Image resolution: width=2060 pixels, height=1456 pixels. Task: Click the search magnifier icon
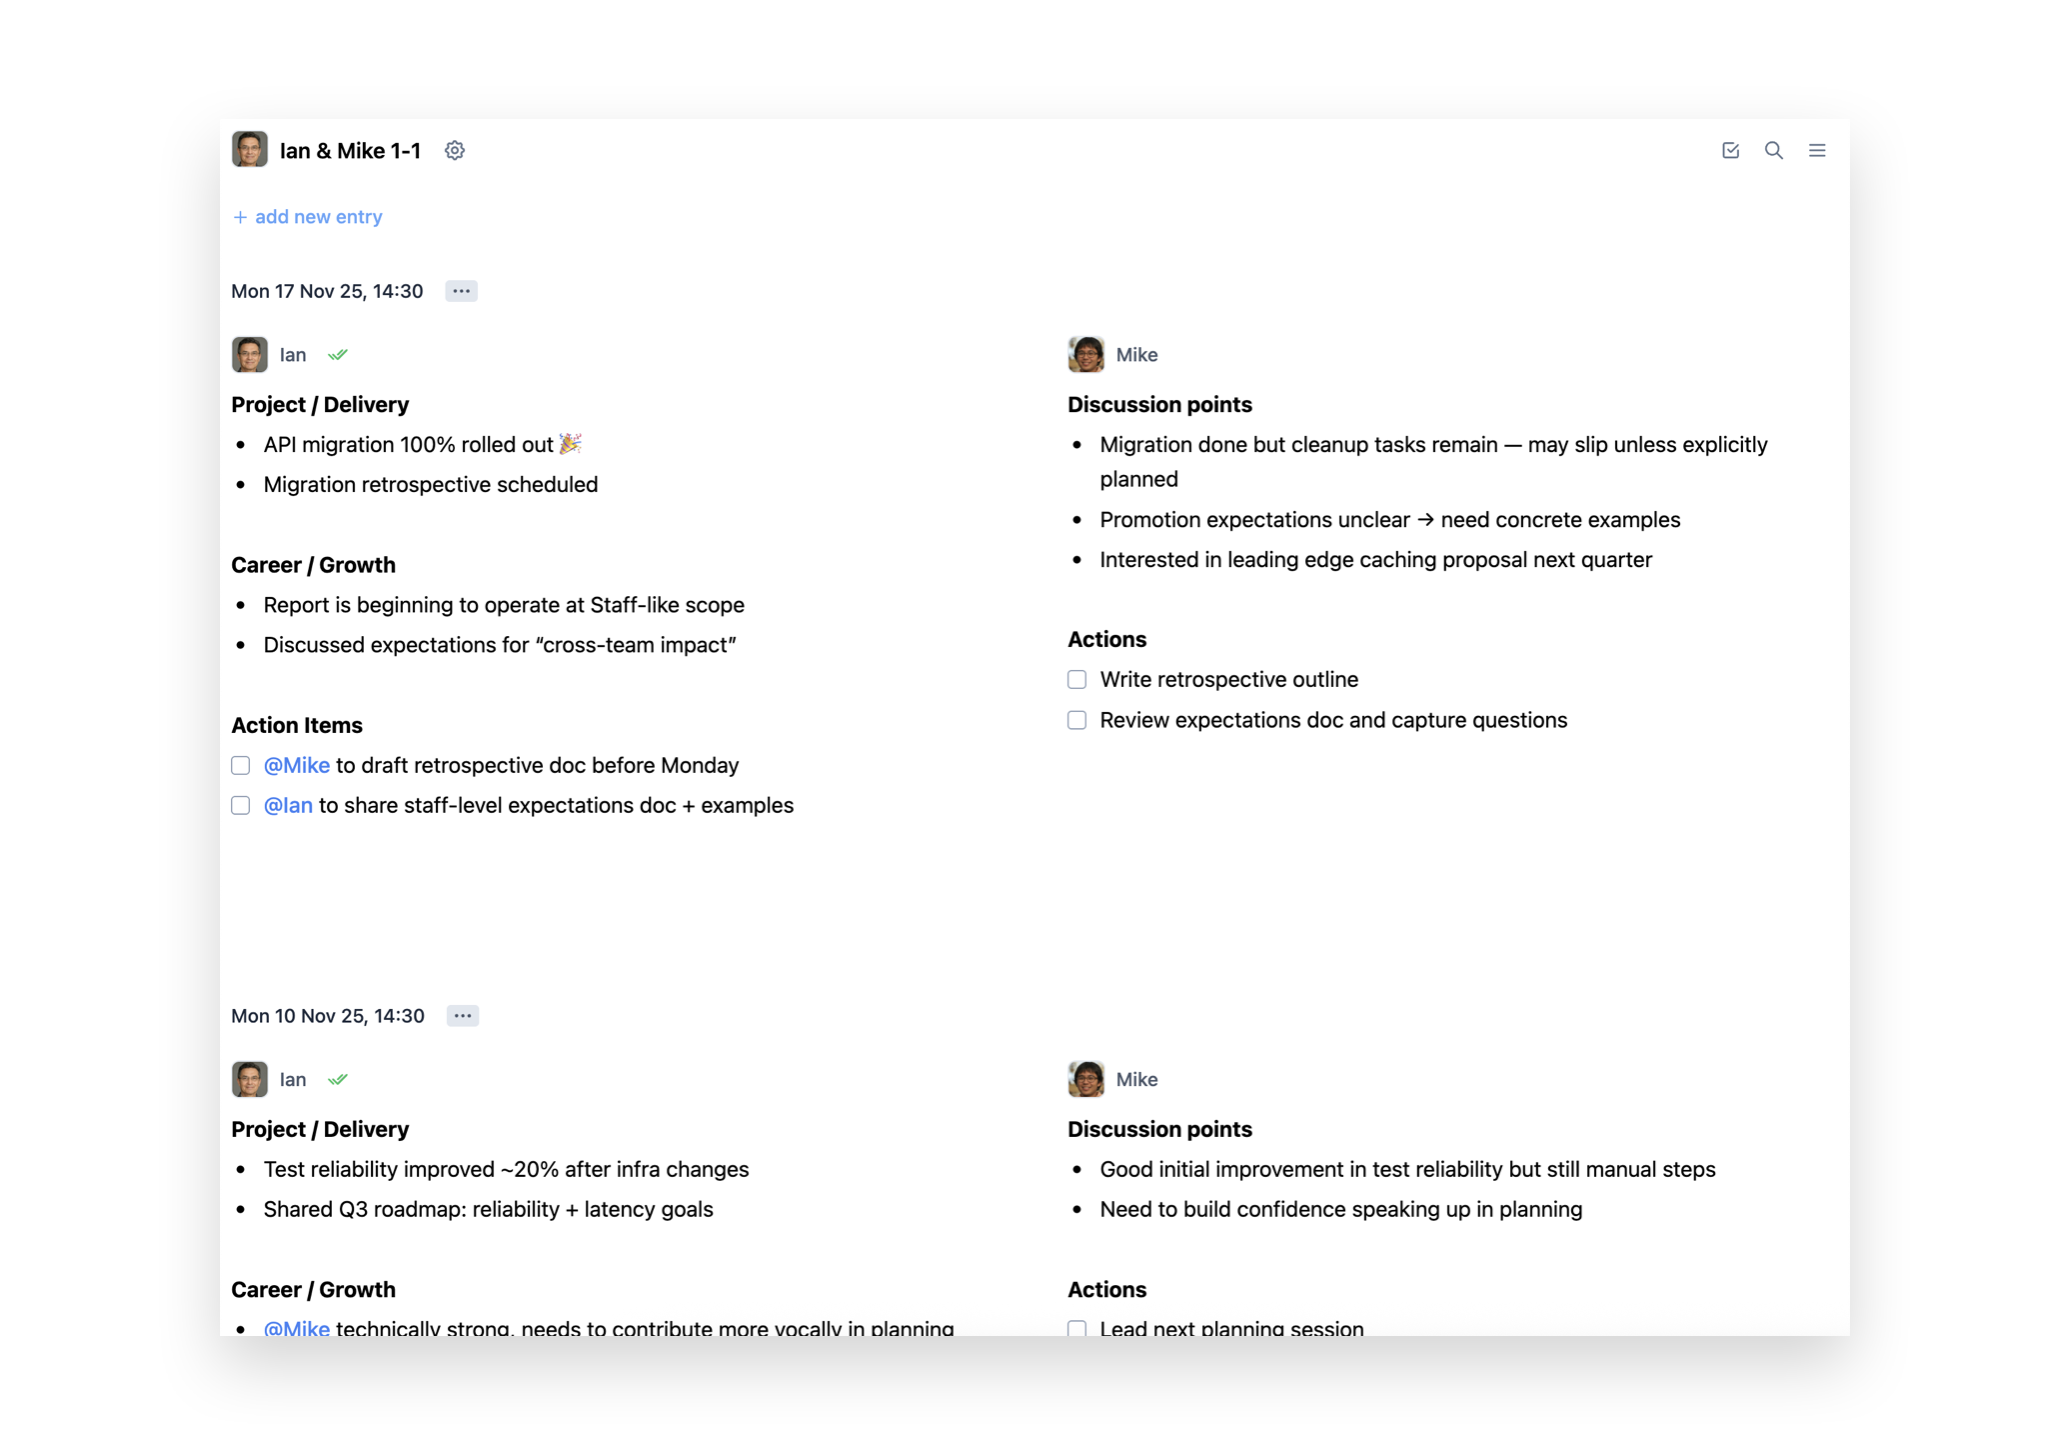(1773, 150)
